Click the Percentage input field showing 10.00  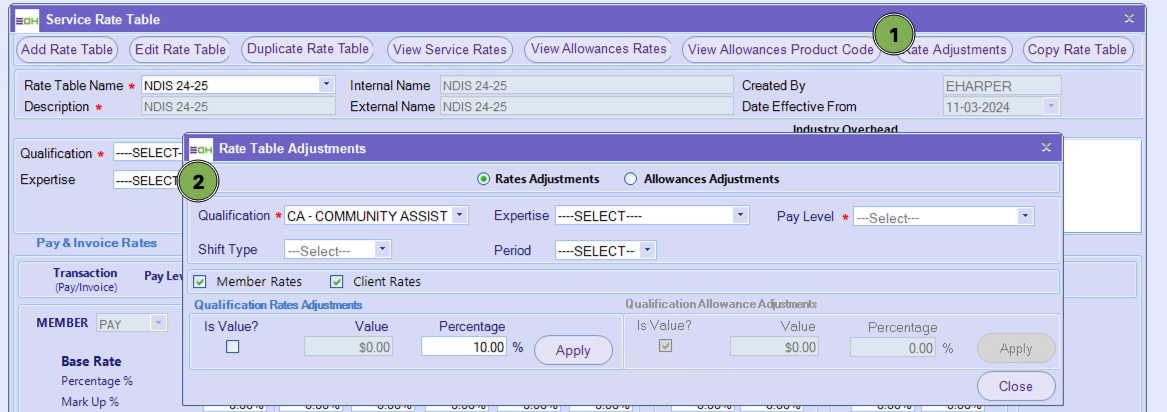[464, 347]
